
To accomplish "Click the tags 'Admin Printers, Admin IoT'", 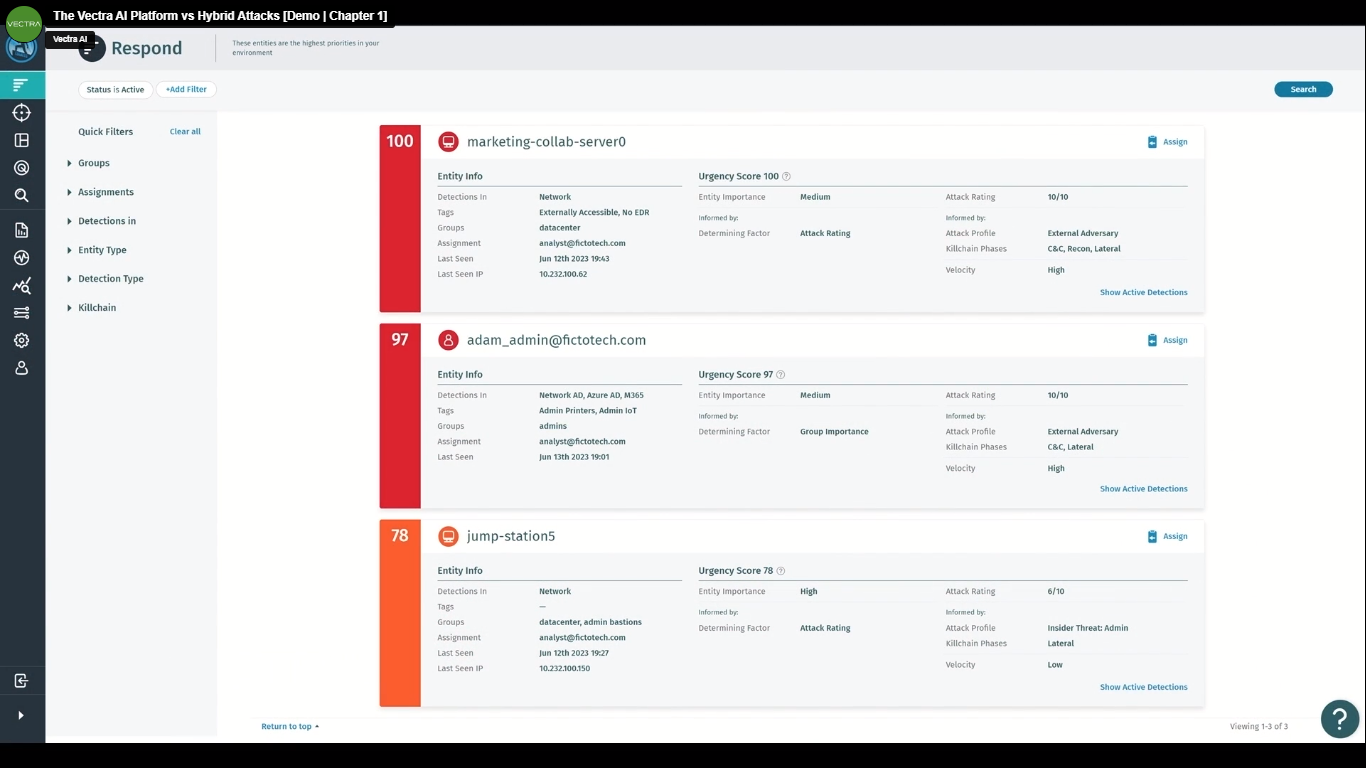I will click(588, 411).
